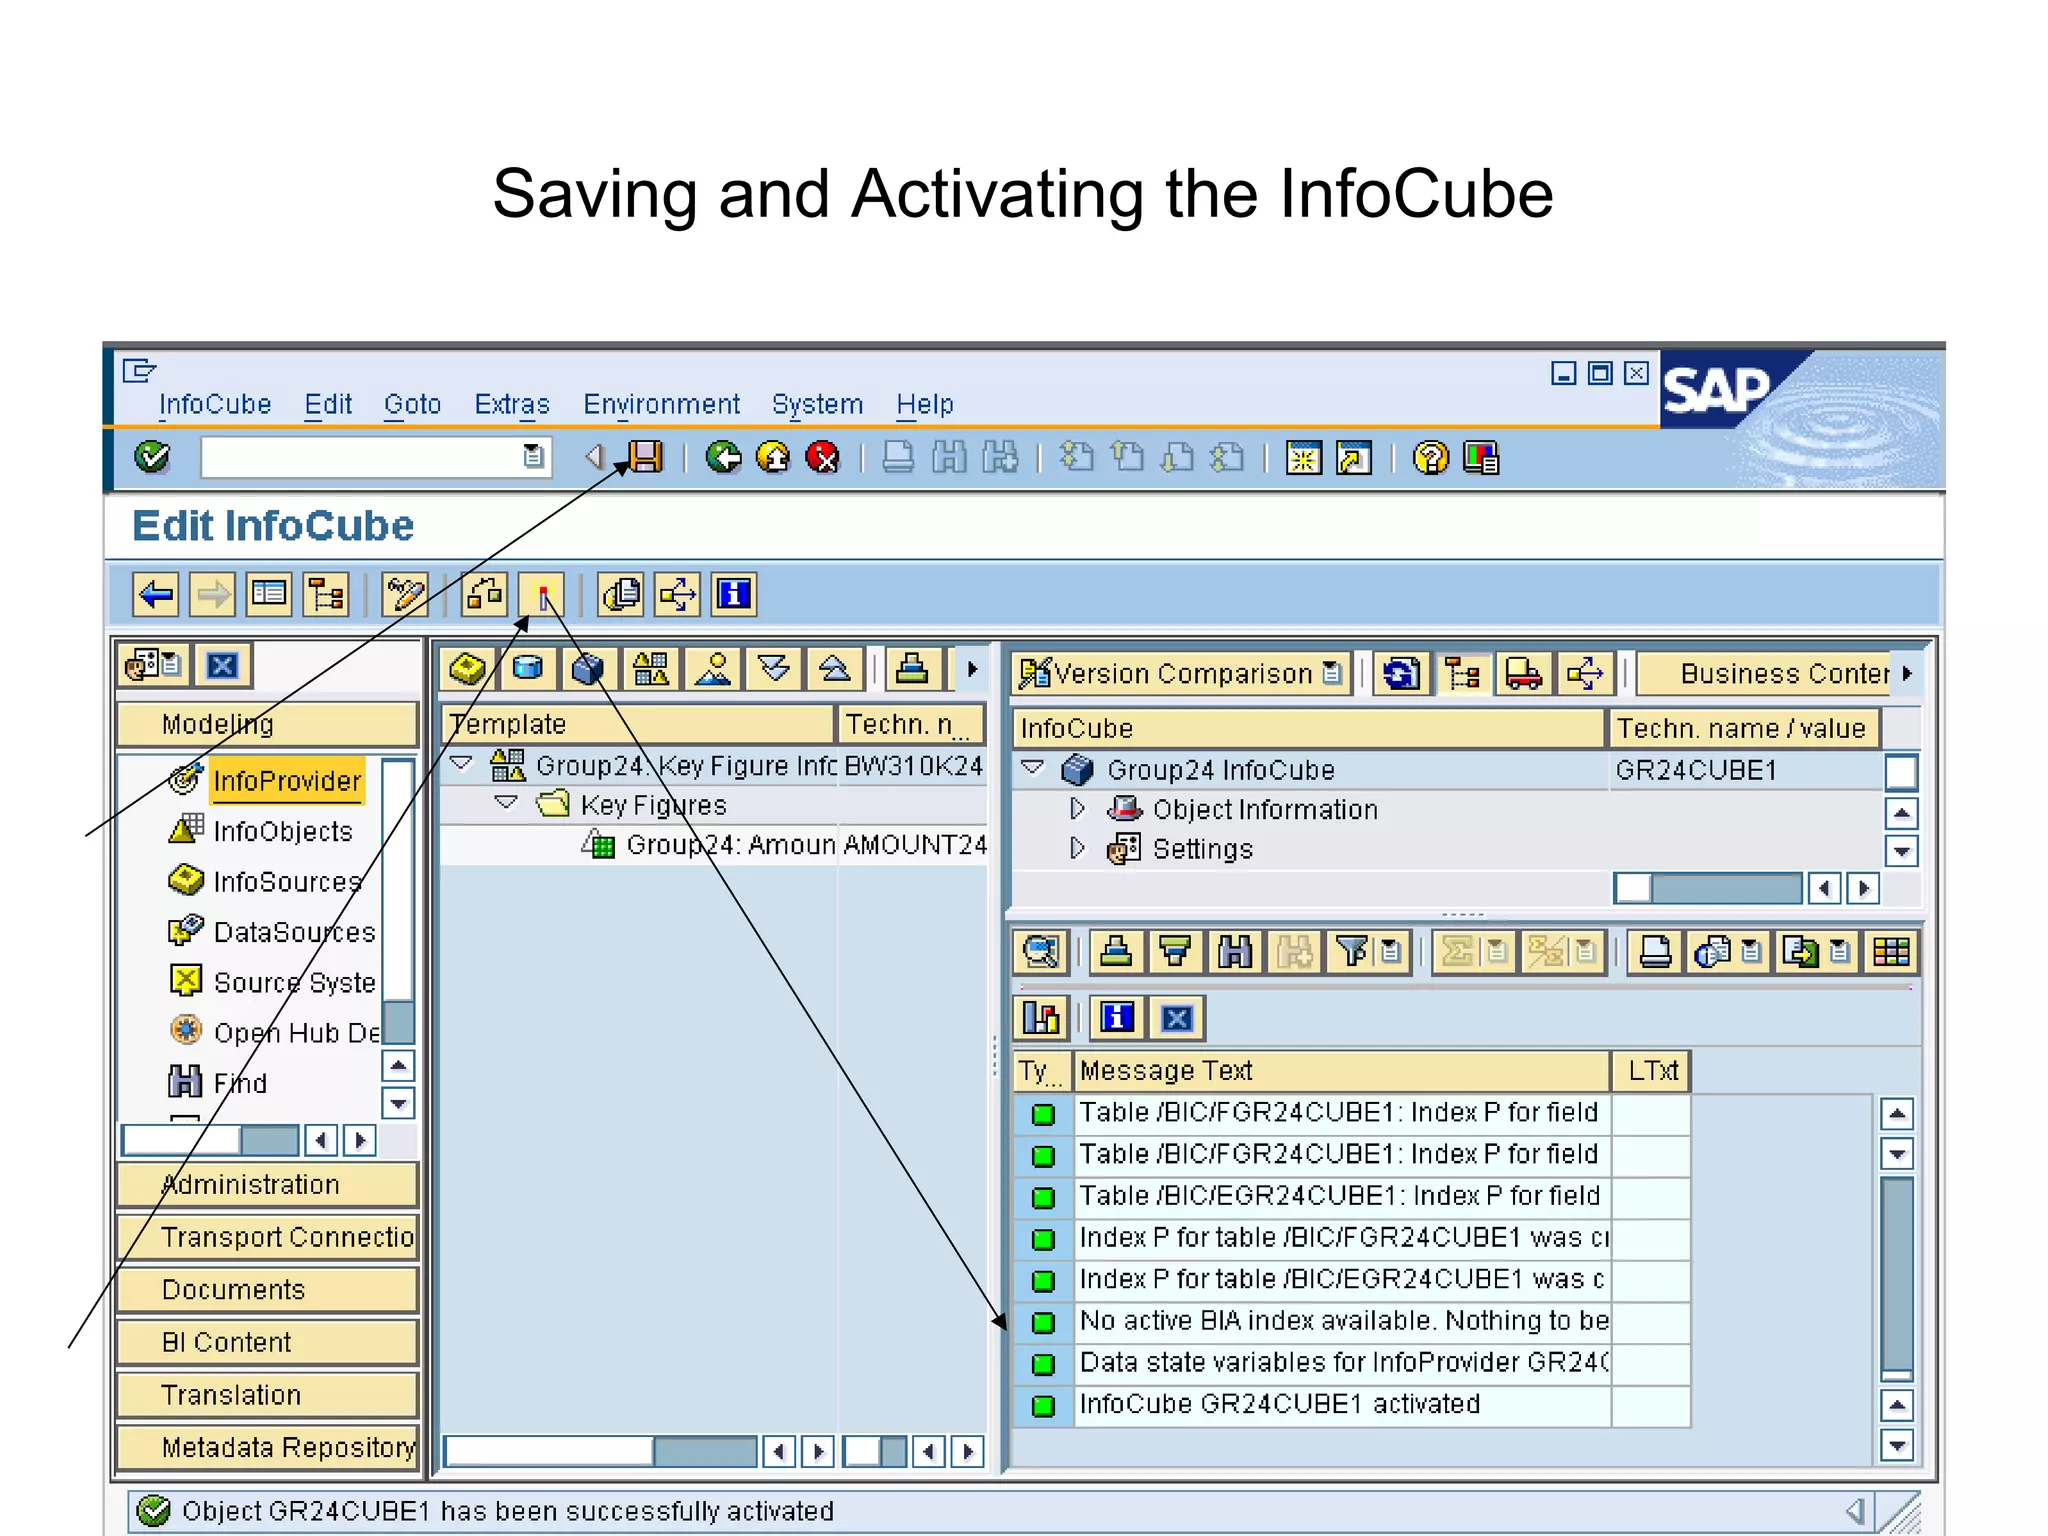Image resolution: width=2048 pixels, height=1536 pixels.
Task: Open the InfoCube menu
Action: click(215, 404)
